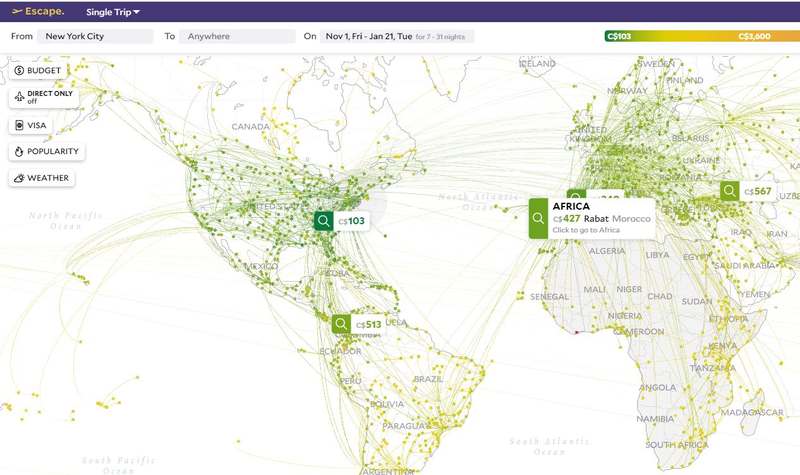Open the Weather filter
This screenshot has width=800, height=475.
point(41,178)
